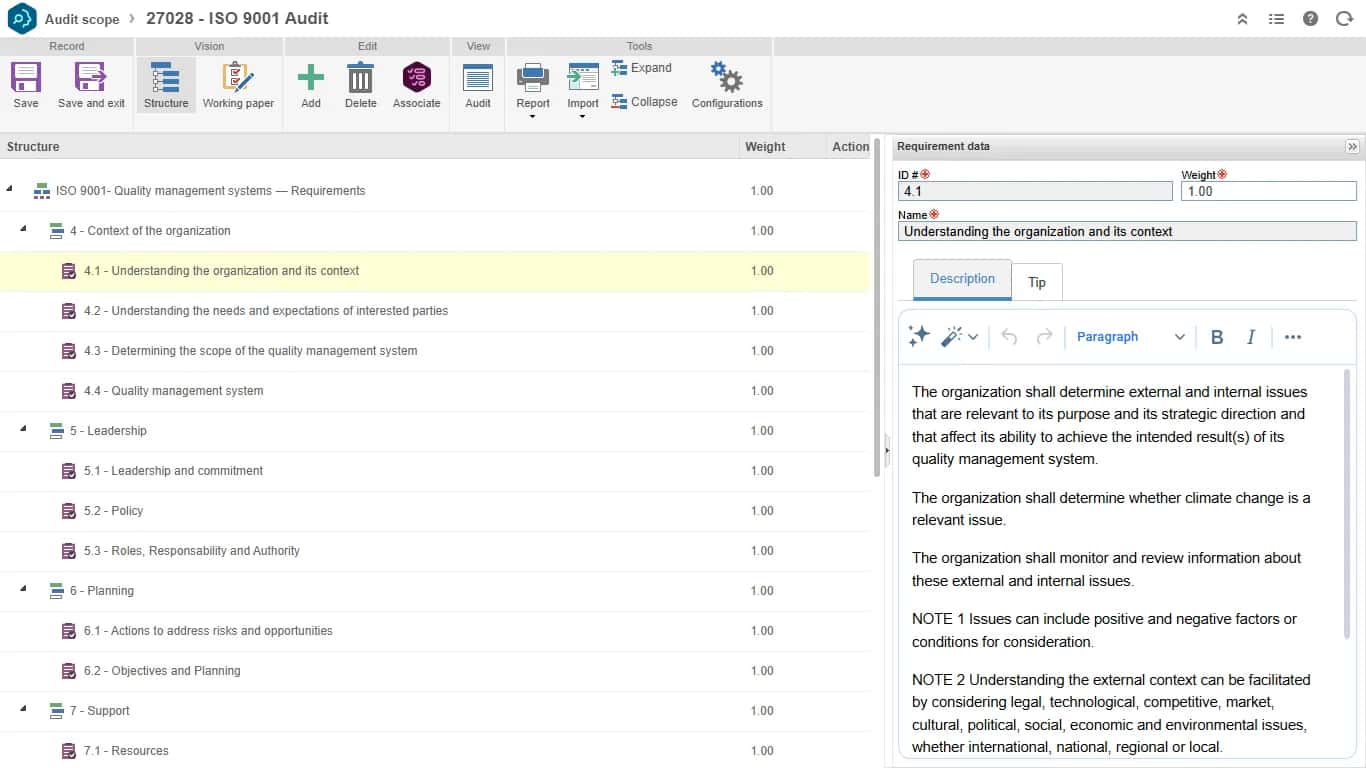Click the AI sparkle icon in editor
The height and width of the screenshot is (768, 1366).
tap(919, 337)
